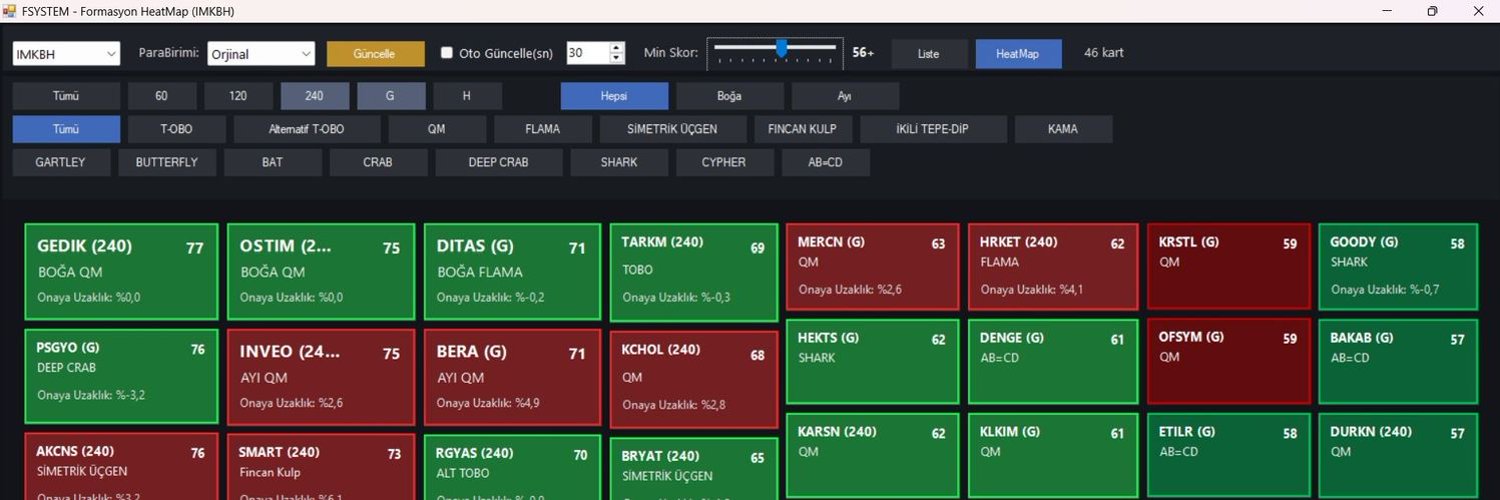Image resolution: width=1500 pixels, height=500 pixels.
Task: Filter by FINCAN KULP formation
Action: point(802,129)
